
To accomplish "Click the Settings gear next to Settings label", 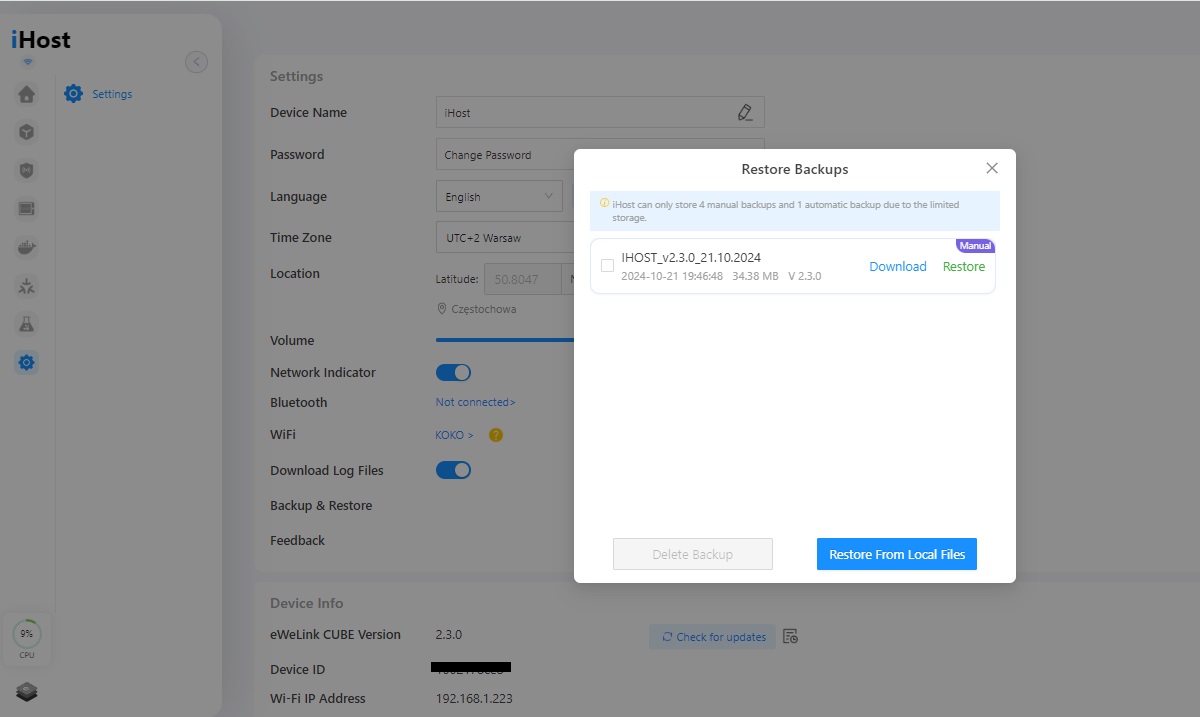I will 73,94.
